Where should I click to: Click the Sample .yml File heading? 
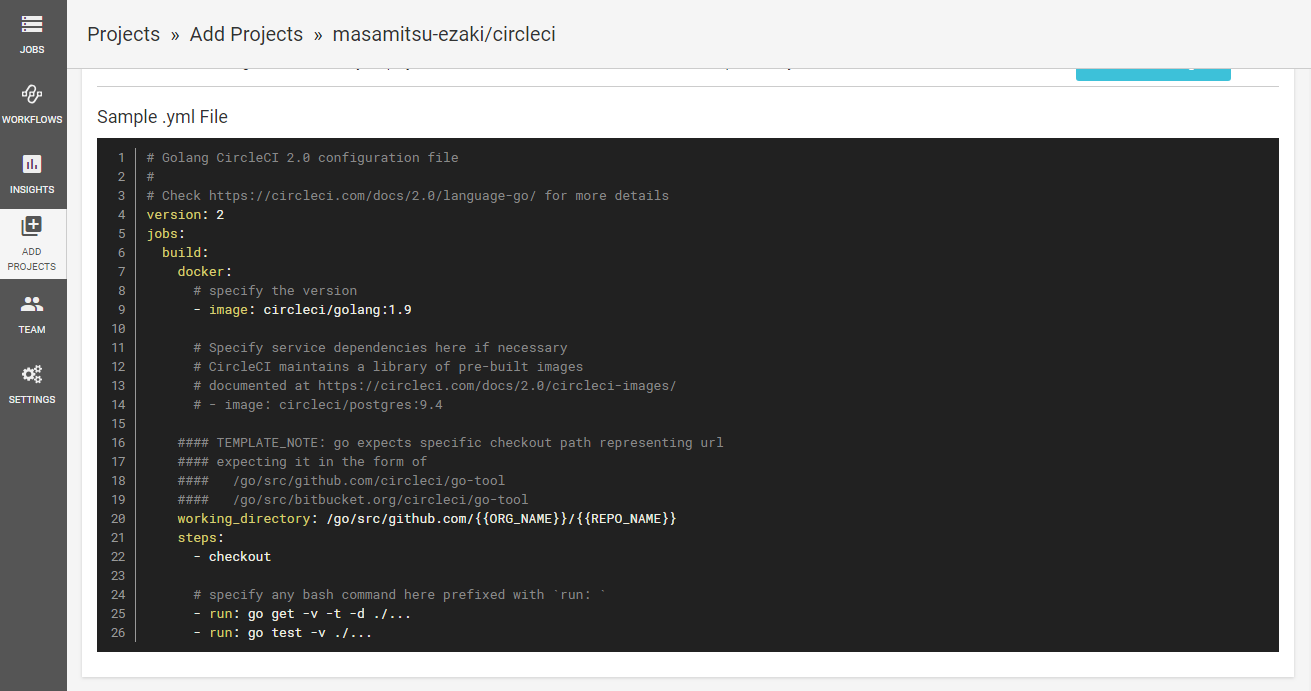162,117
